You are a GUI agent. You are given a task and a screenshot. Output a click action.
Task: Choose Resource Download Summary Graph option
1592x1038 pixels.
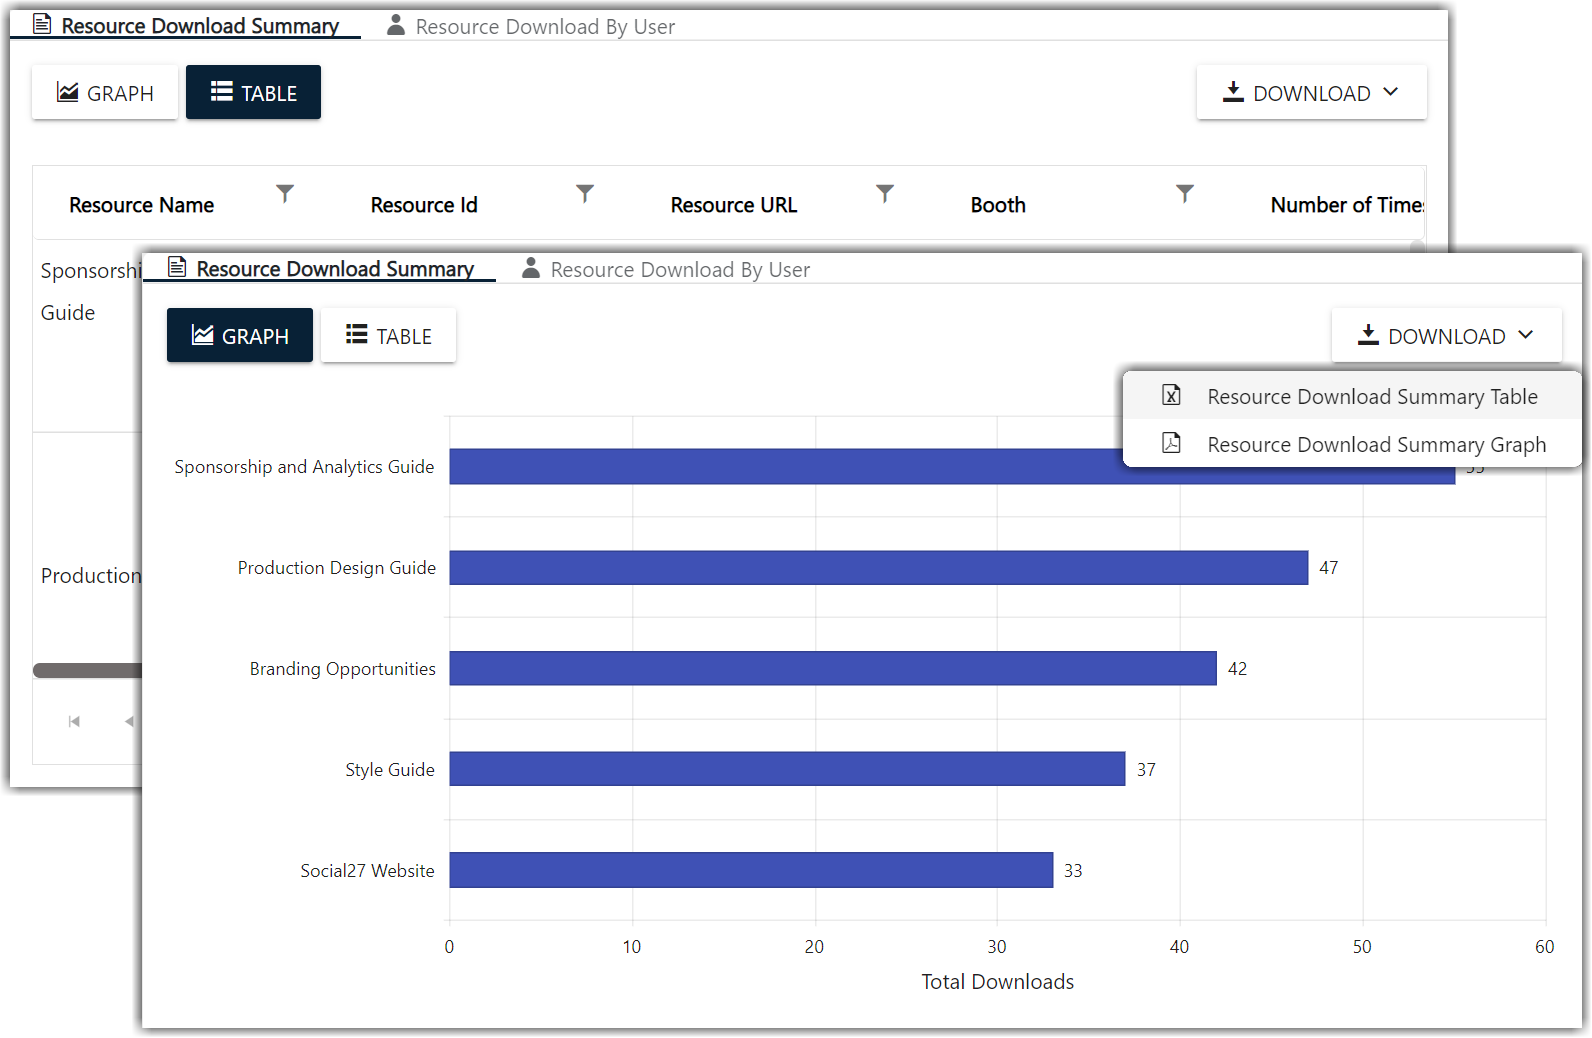tap(1375, 445)
